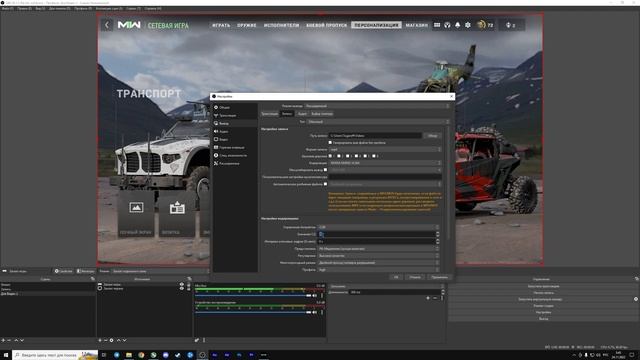This screenshot has height=360, width=640.
Task: Open encoder Профиль dropdown
Action: click(378, 270)
